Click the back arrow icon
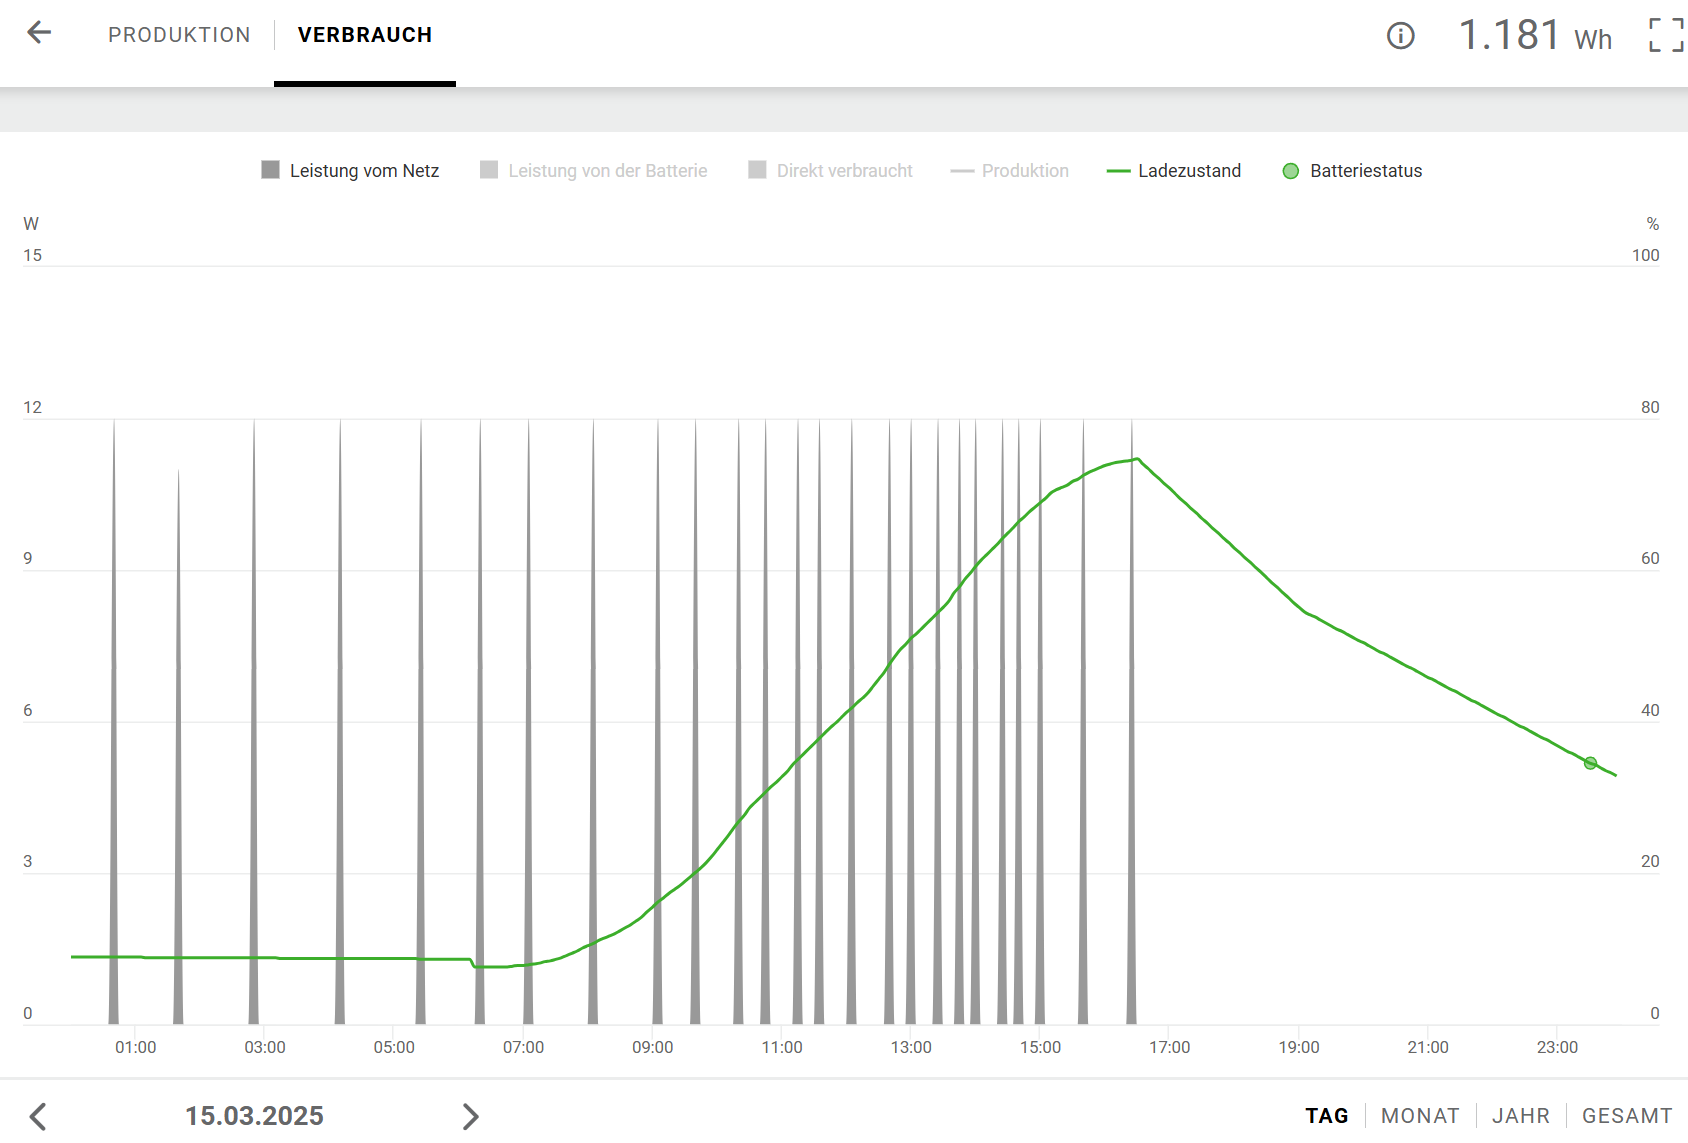This screenshot has width=1688, height=1143. coord(39,33)
